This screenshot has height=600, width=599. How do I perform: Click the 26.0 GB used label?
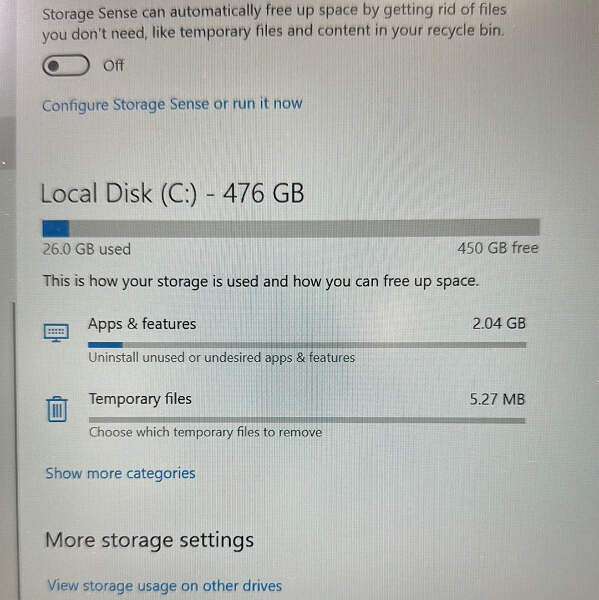tap(87, 249)
